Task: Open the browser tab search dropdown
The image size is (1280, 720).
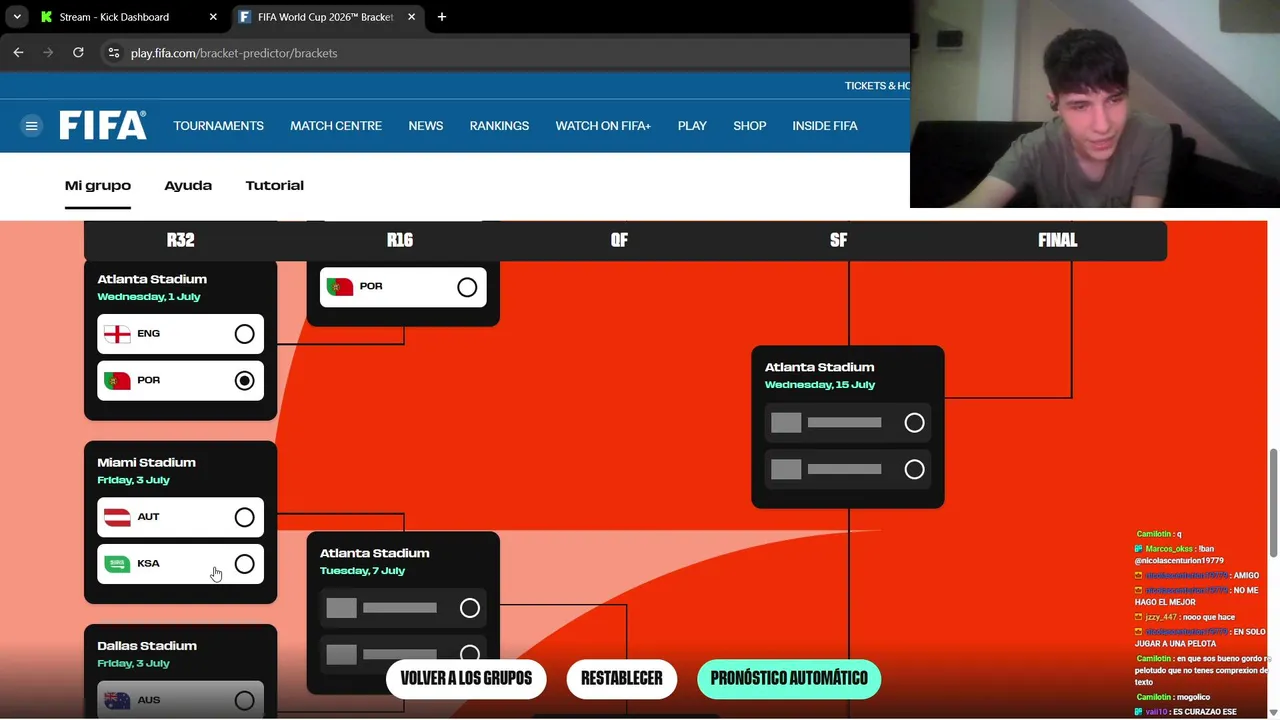Action: click(x=17, y=17)
